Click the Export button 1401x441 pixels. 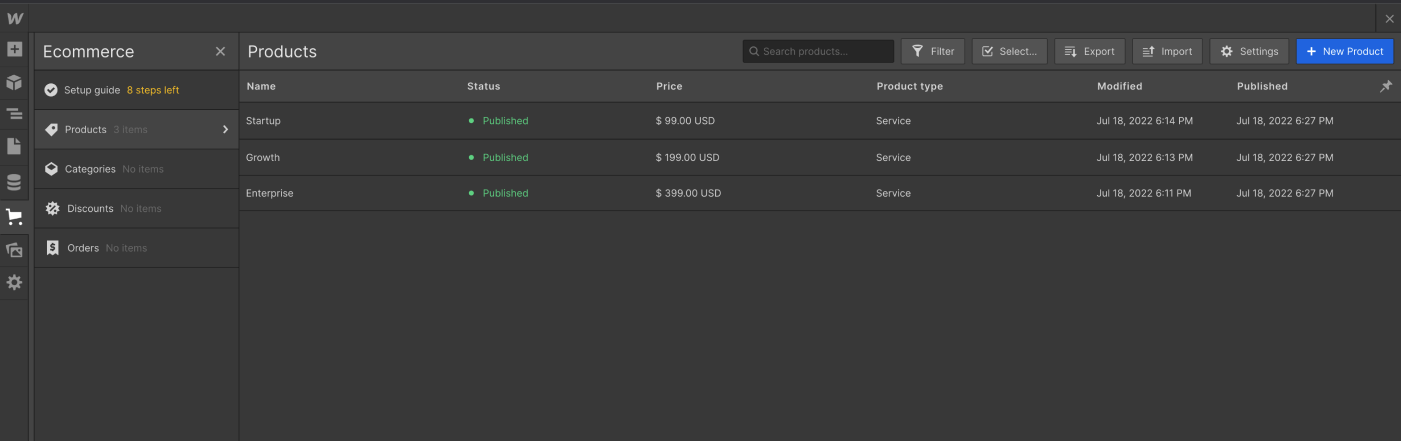[1089, 52]
